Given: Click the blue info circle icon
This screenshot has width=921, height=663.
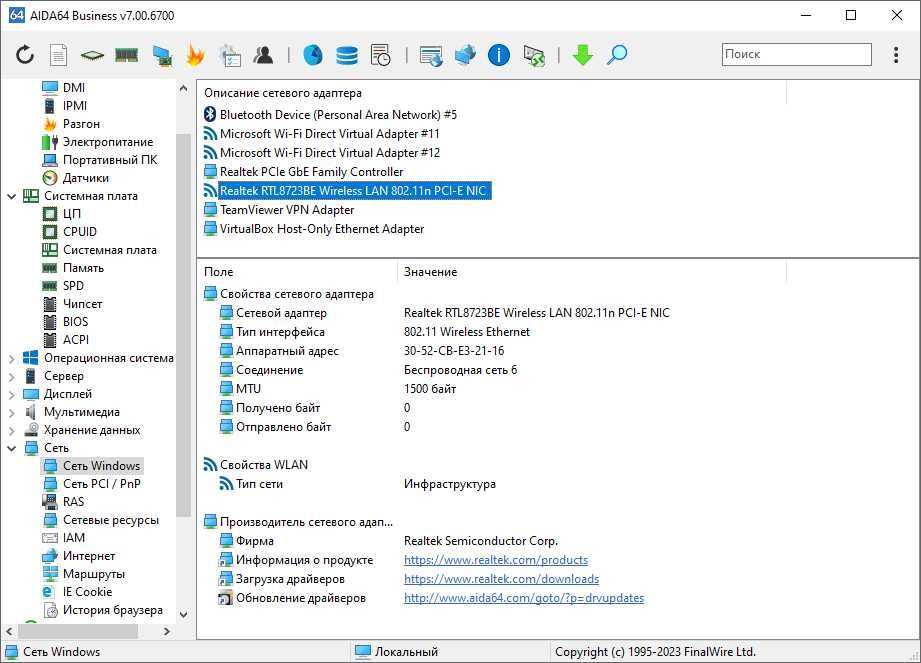Looking at the screenshot, I should pos(499,55).
